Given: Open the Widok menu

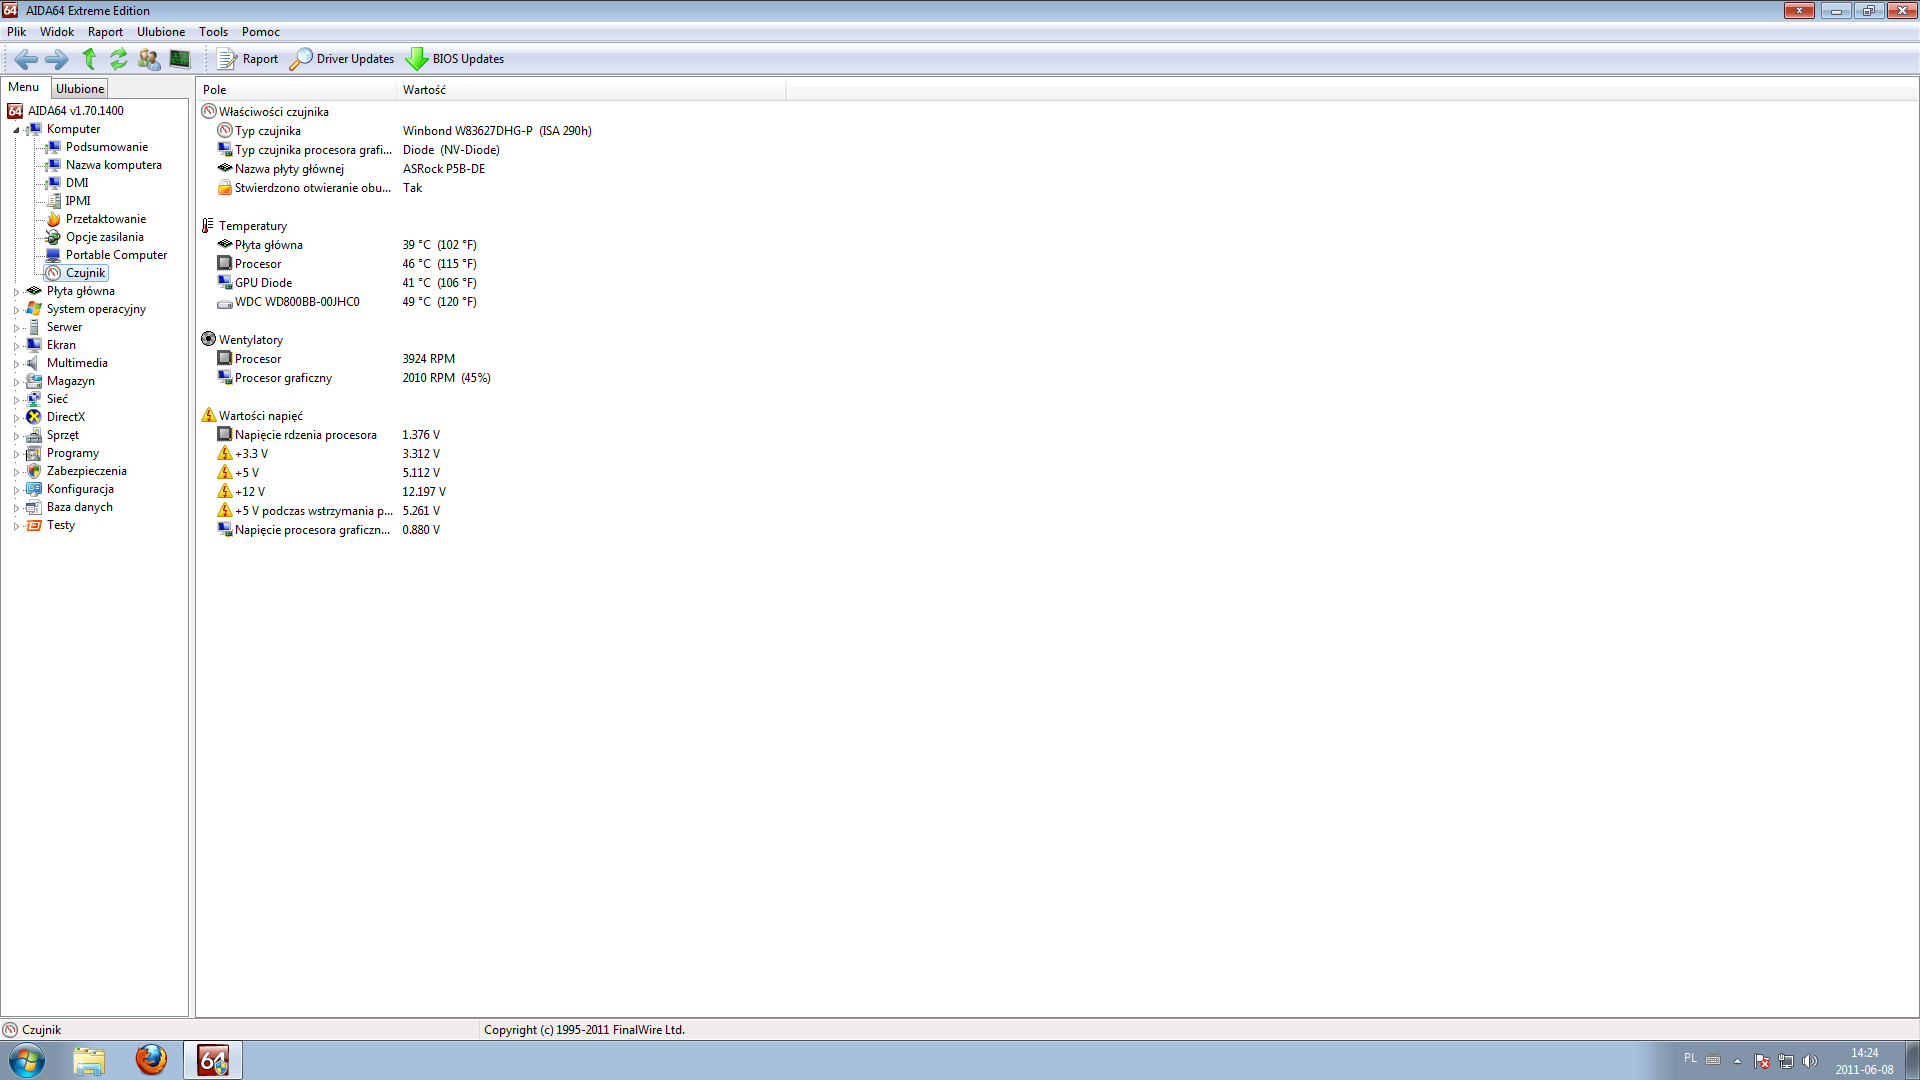Looking at the screenshot, I should 57,32.
